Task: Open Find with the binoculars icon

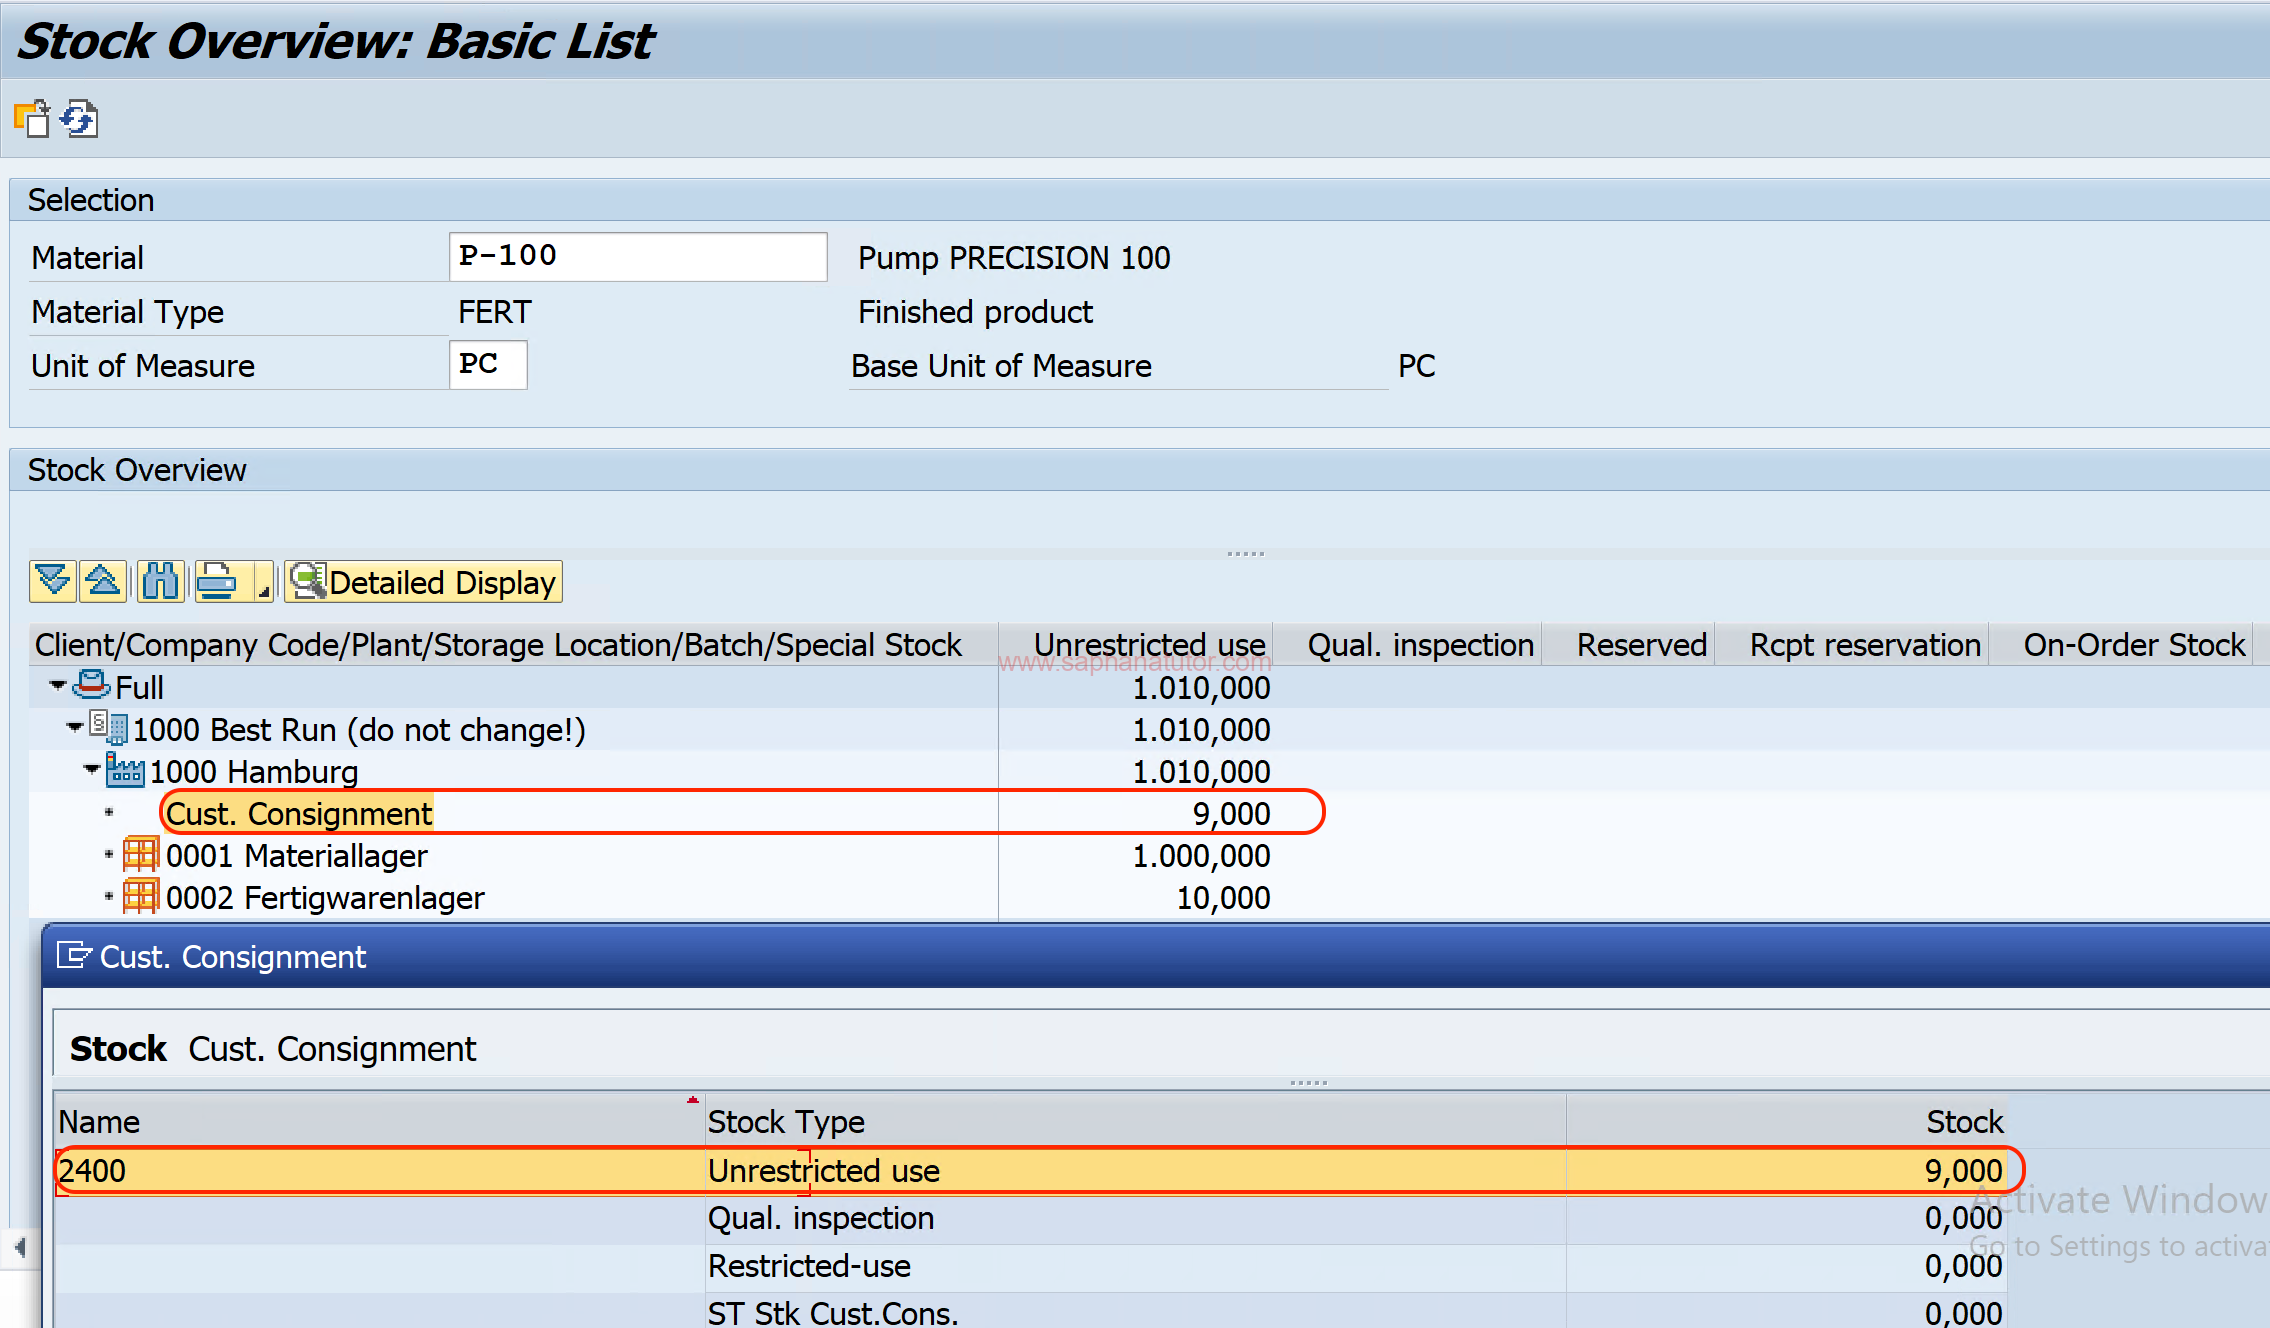Action: click(160, 581)
